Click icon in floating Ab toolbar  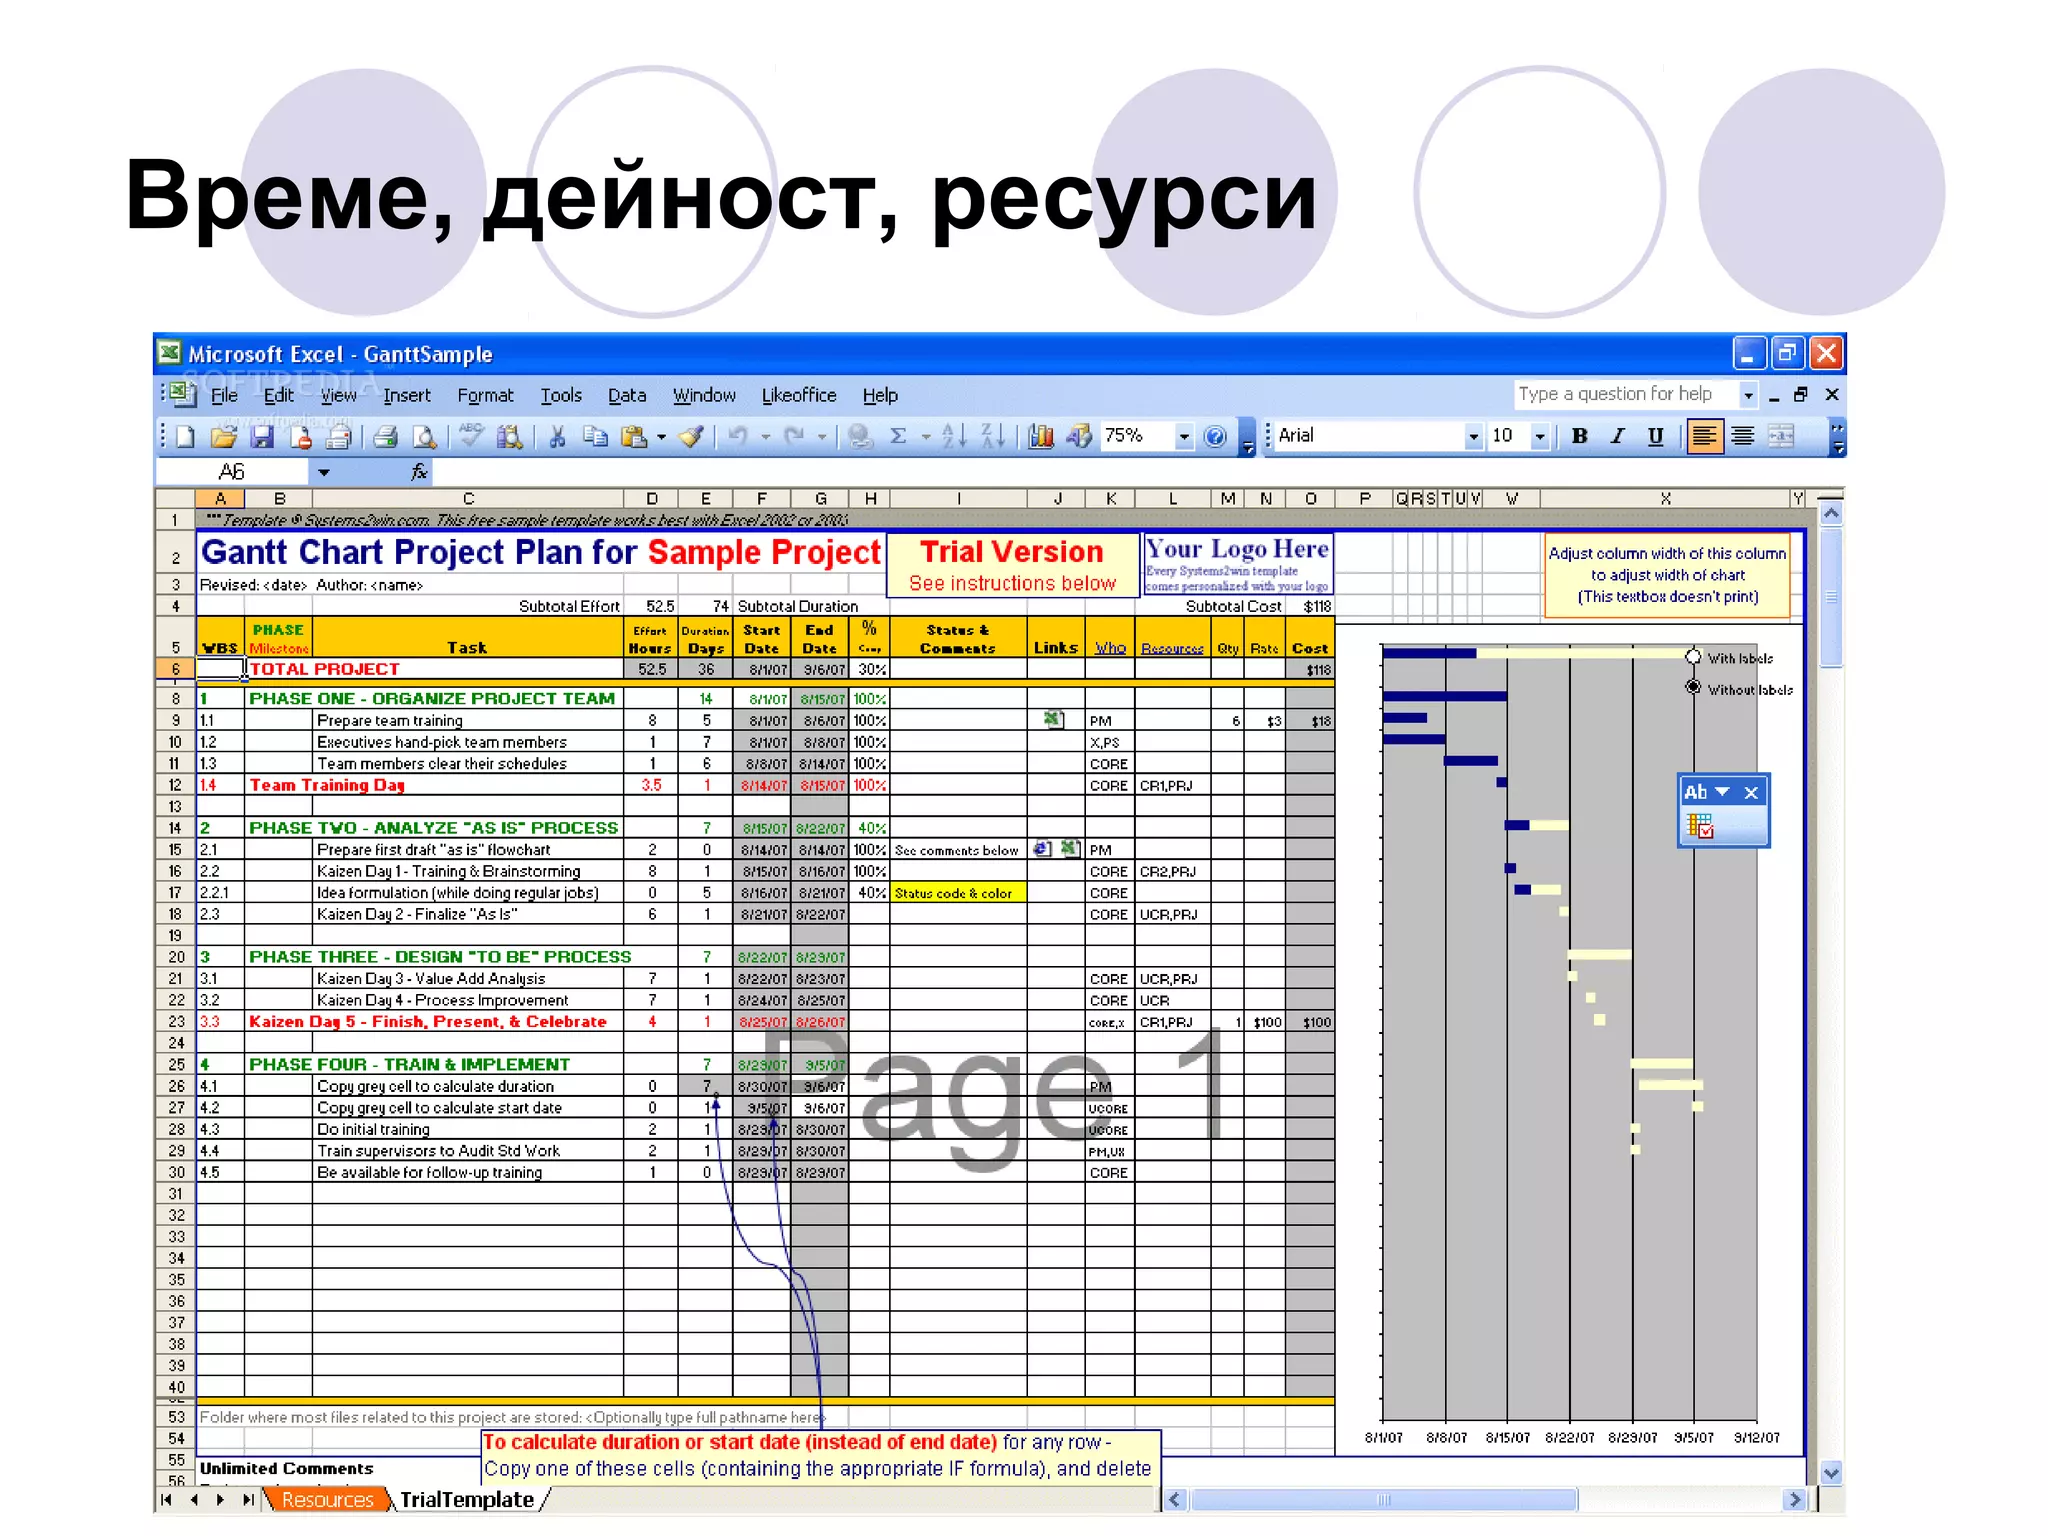pos(1700,826)
